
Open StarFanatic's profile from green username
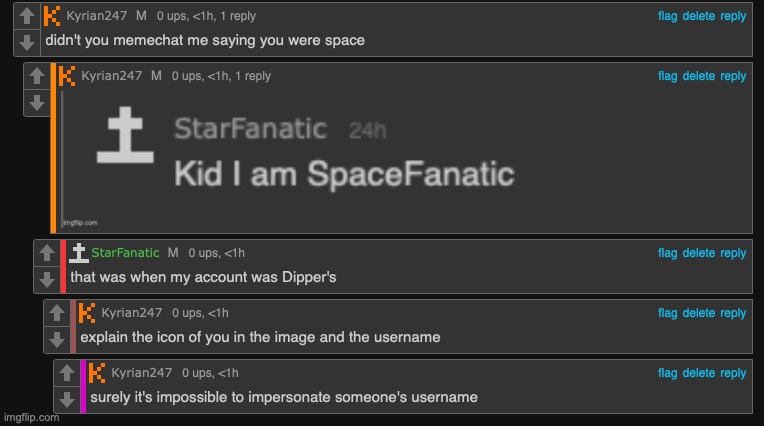[x=125, y=253]
